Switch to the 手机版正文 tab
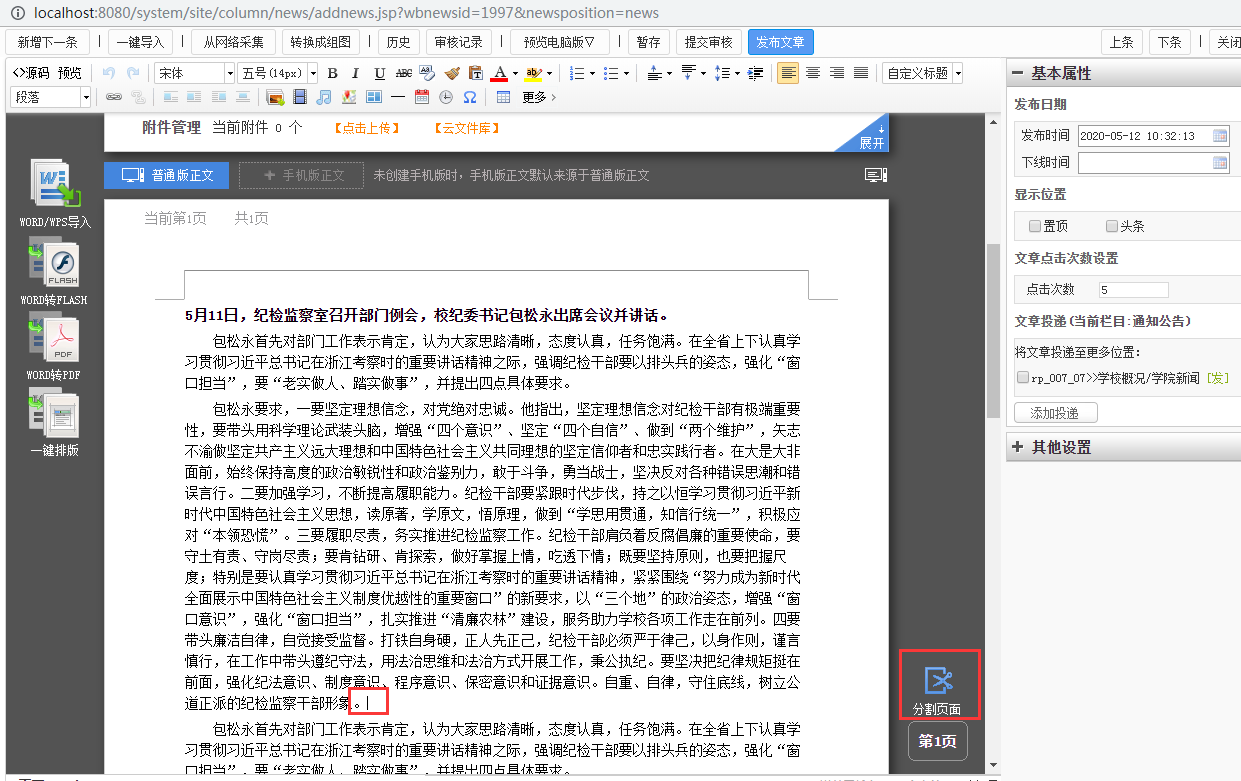This screenshot has width=1241, height=781. coord(302,175)
